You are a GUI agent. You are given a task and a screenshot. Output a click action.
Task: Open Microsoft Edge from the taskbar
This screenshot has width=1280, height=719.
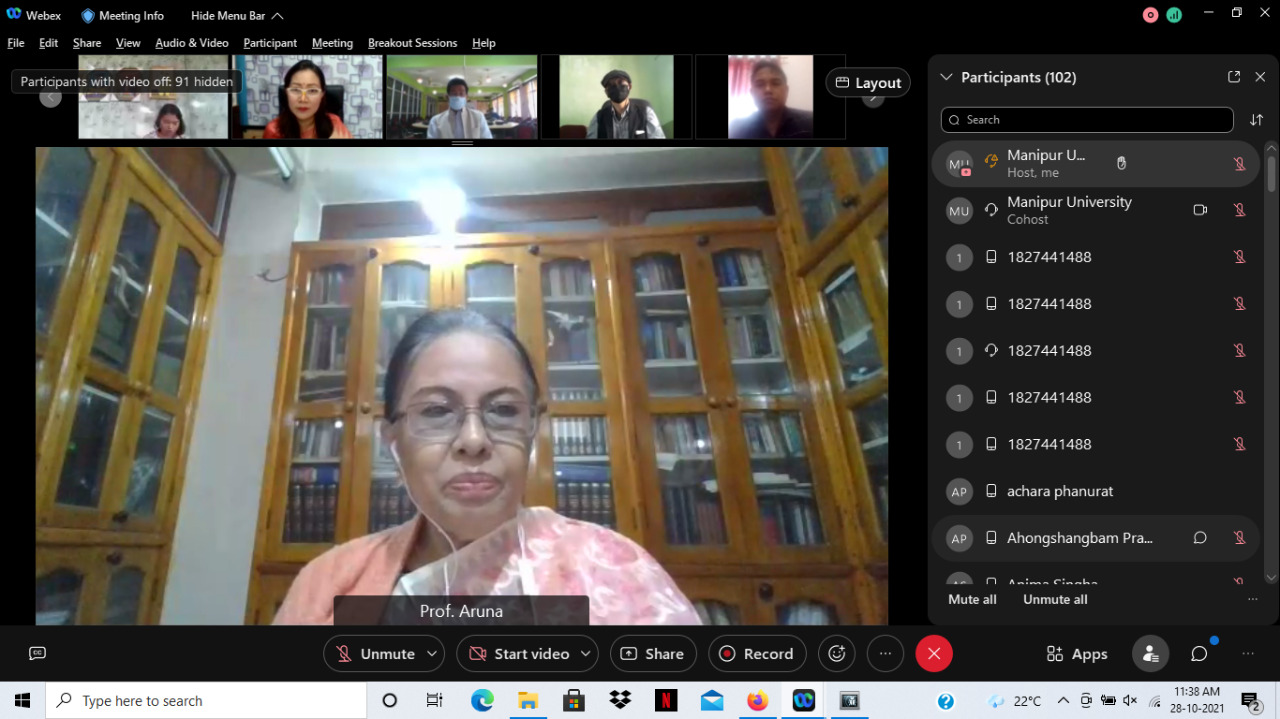[x=482, y=700]
